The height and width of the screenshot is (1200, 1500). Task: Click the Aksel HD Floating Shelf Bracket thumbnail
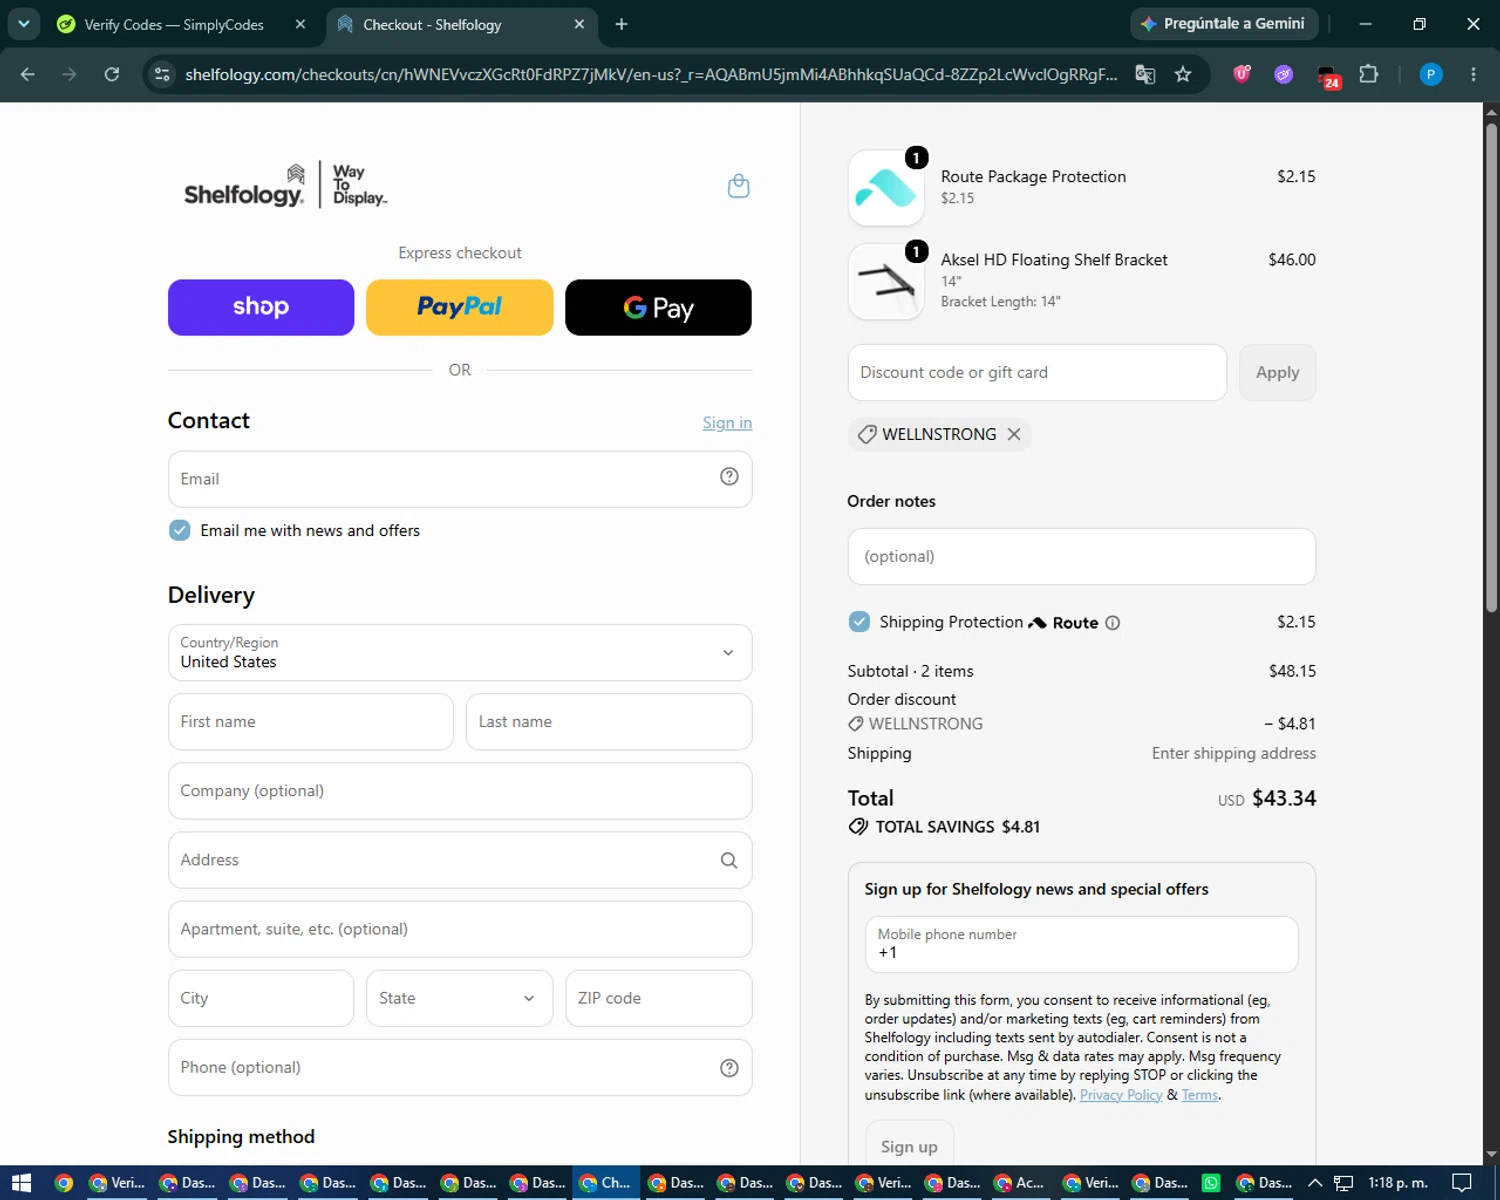(886, 282)
